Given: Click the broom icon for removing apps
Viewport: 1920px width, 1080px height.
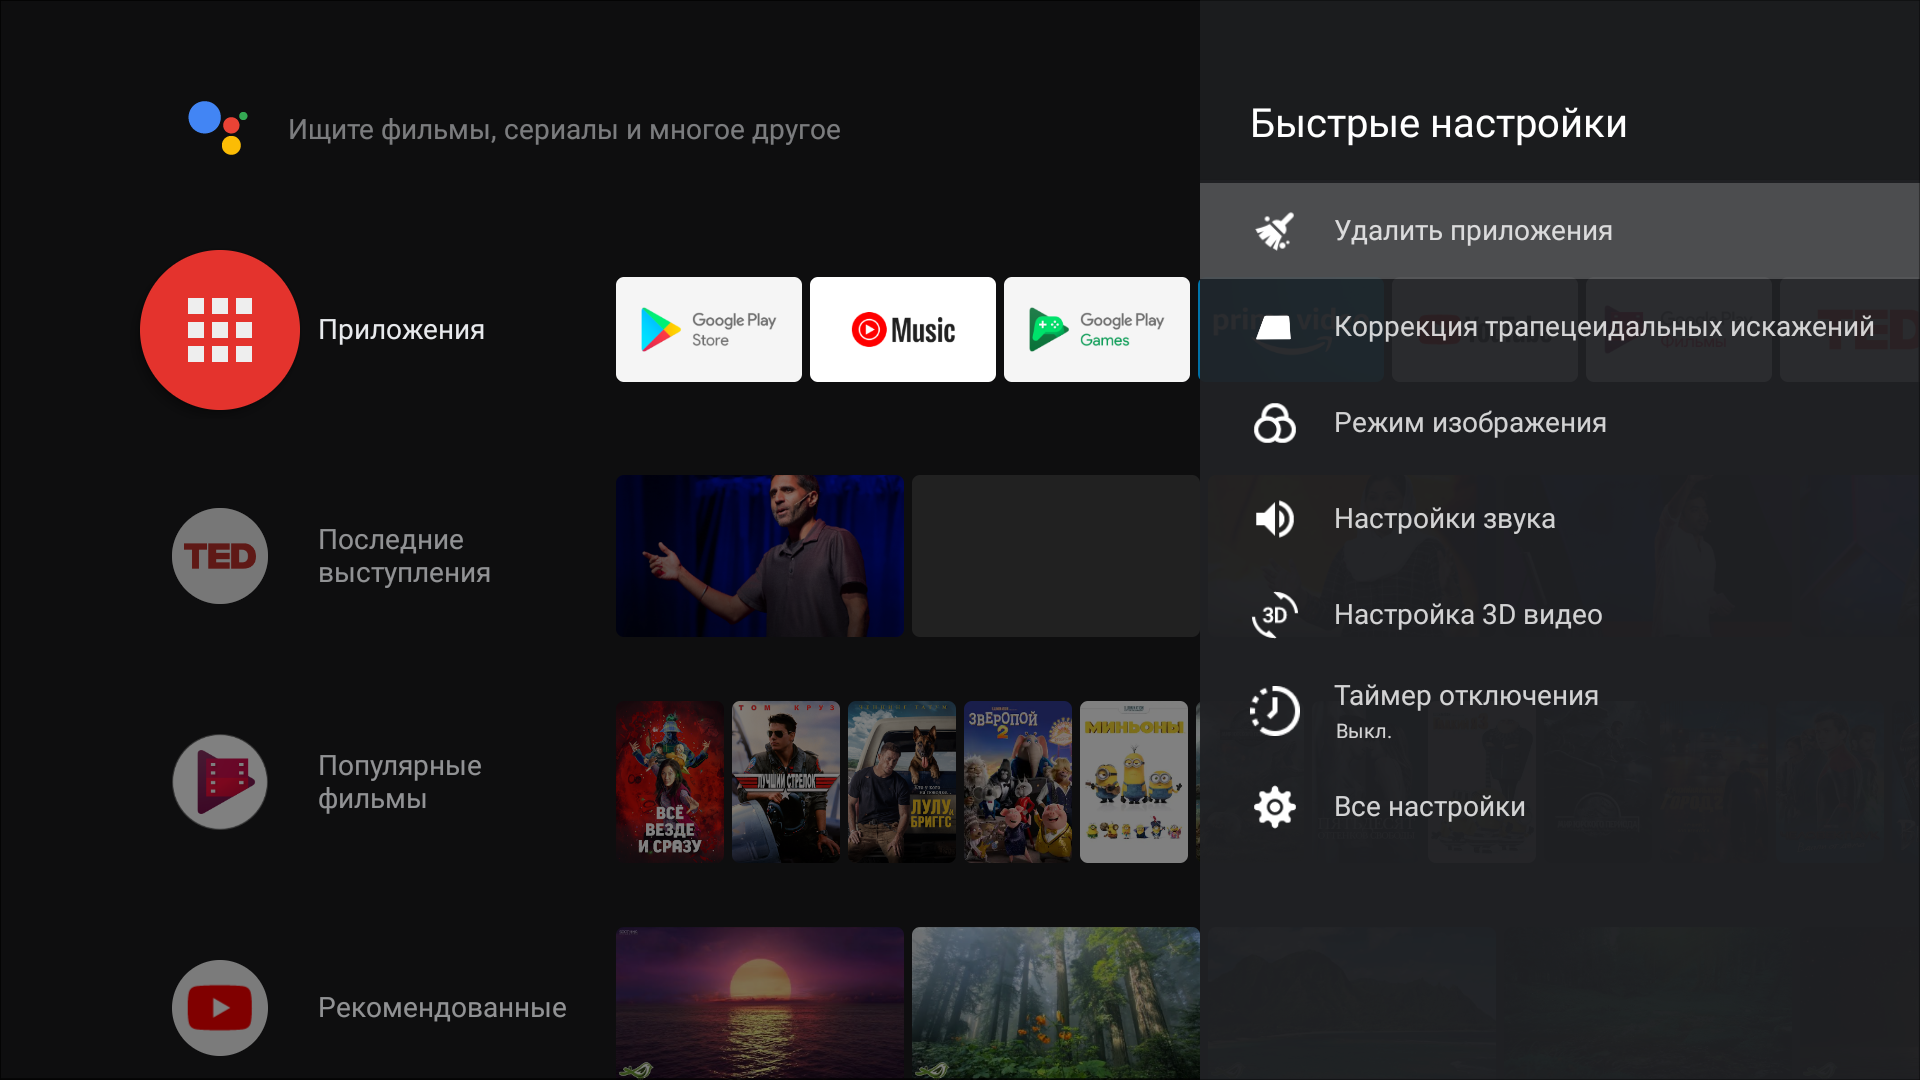Looking at the screenshot, I should [x=1274, y=231].
